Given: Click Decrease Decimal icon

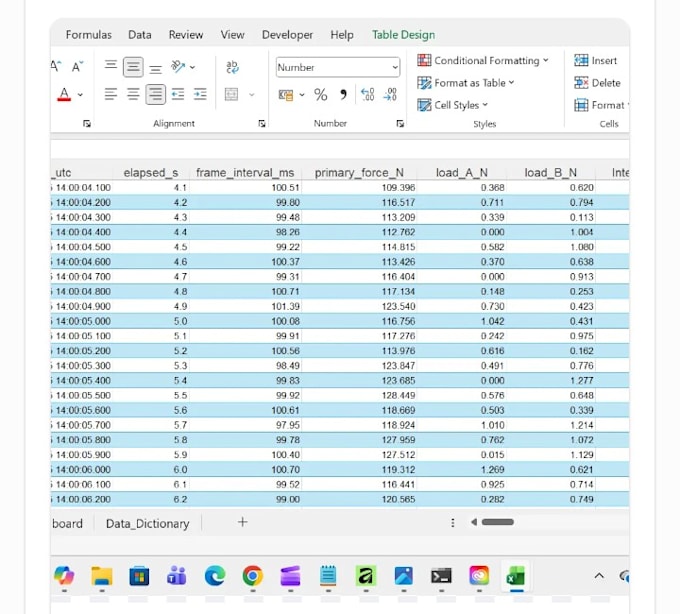Looking at the screenshot, I should [x=390, y=94].
